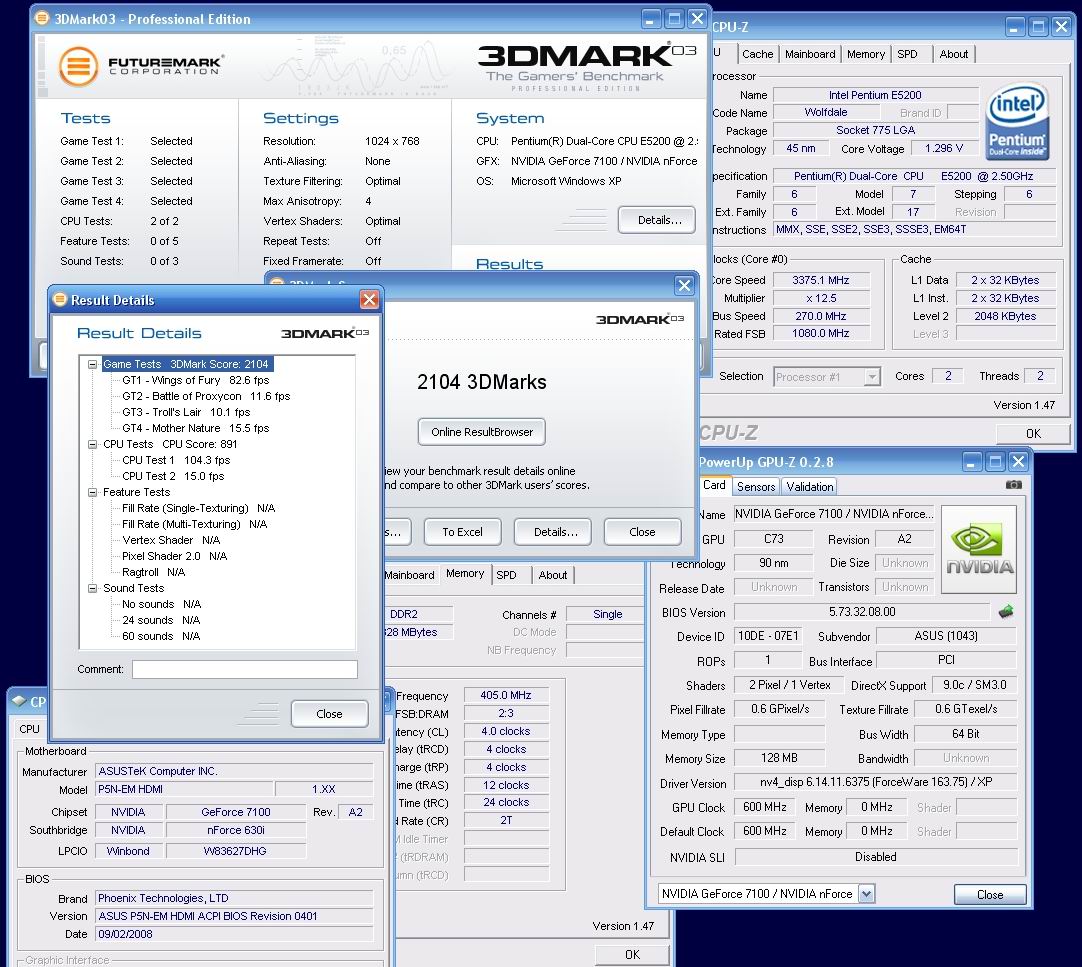Open About tab in middle CPU-Z window
Screen dimensions: 1082x967
pos(553,575)
